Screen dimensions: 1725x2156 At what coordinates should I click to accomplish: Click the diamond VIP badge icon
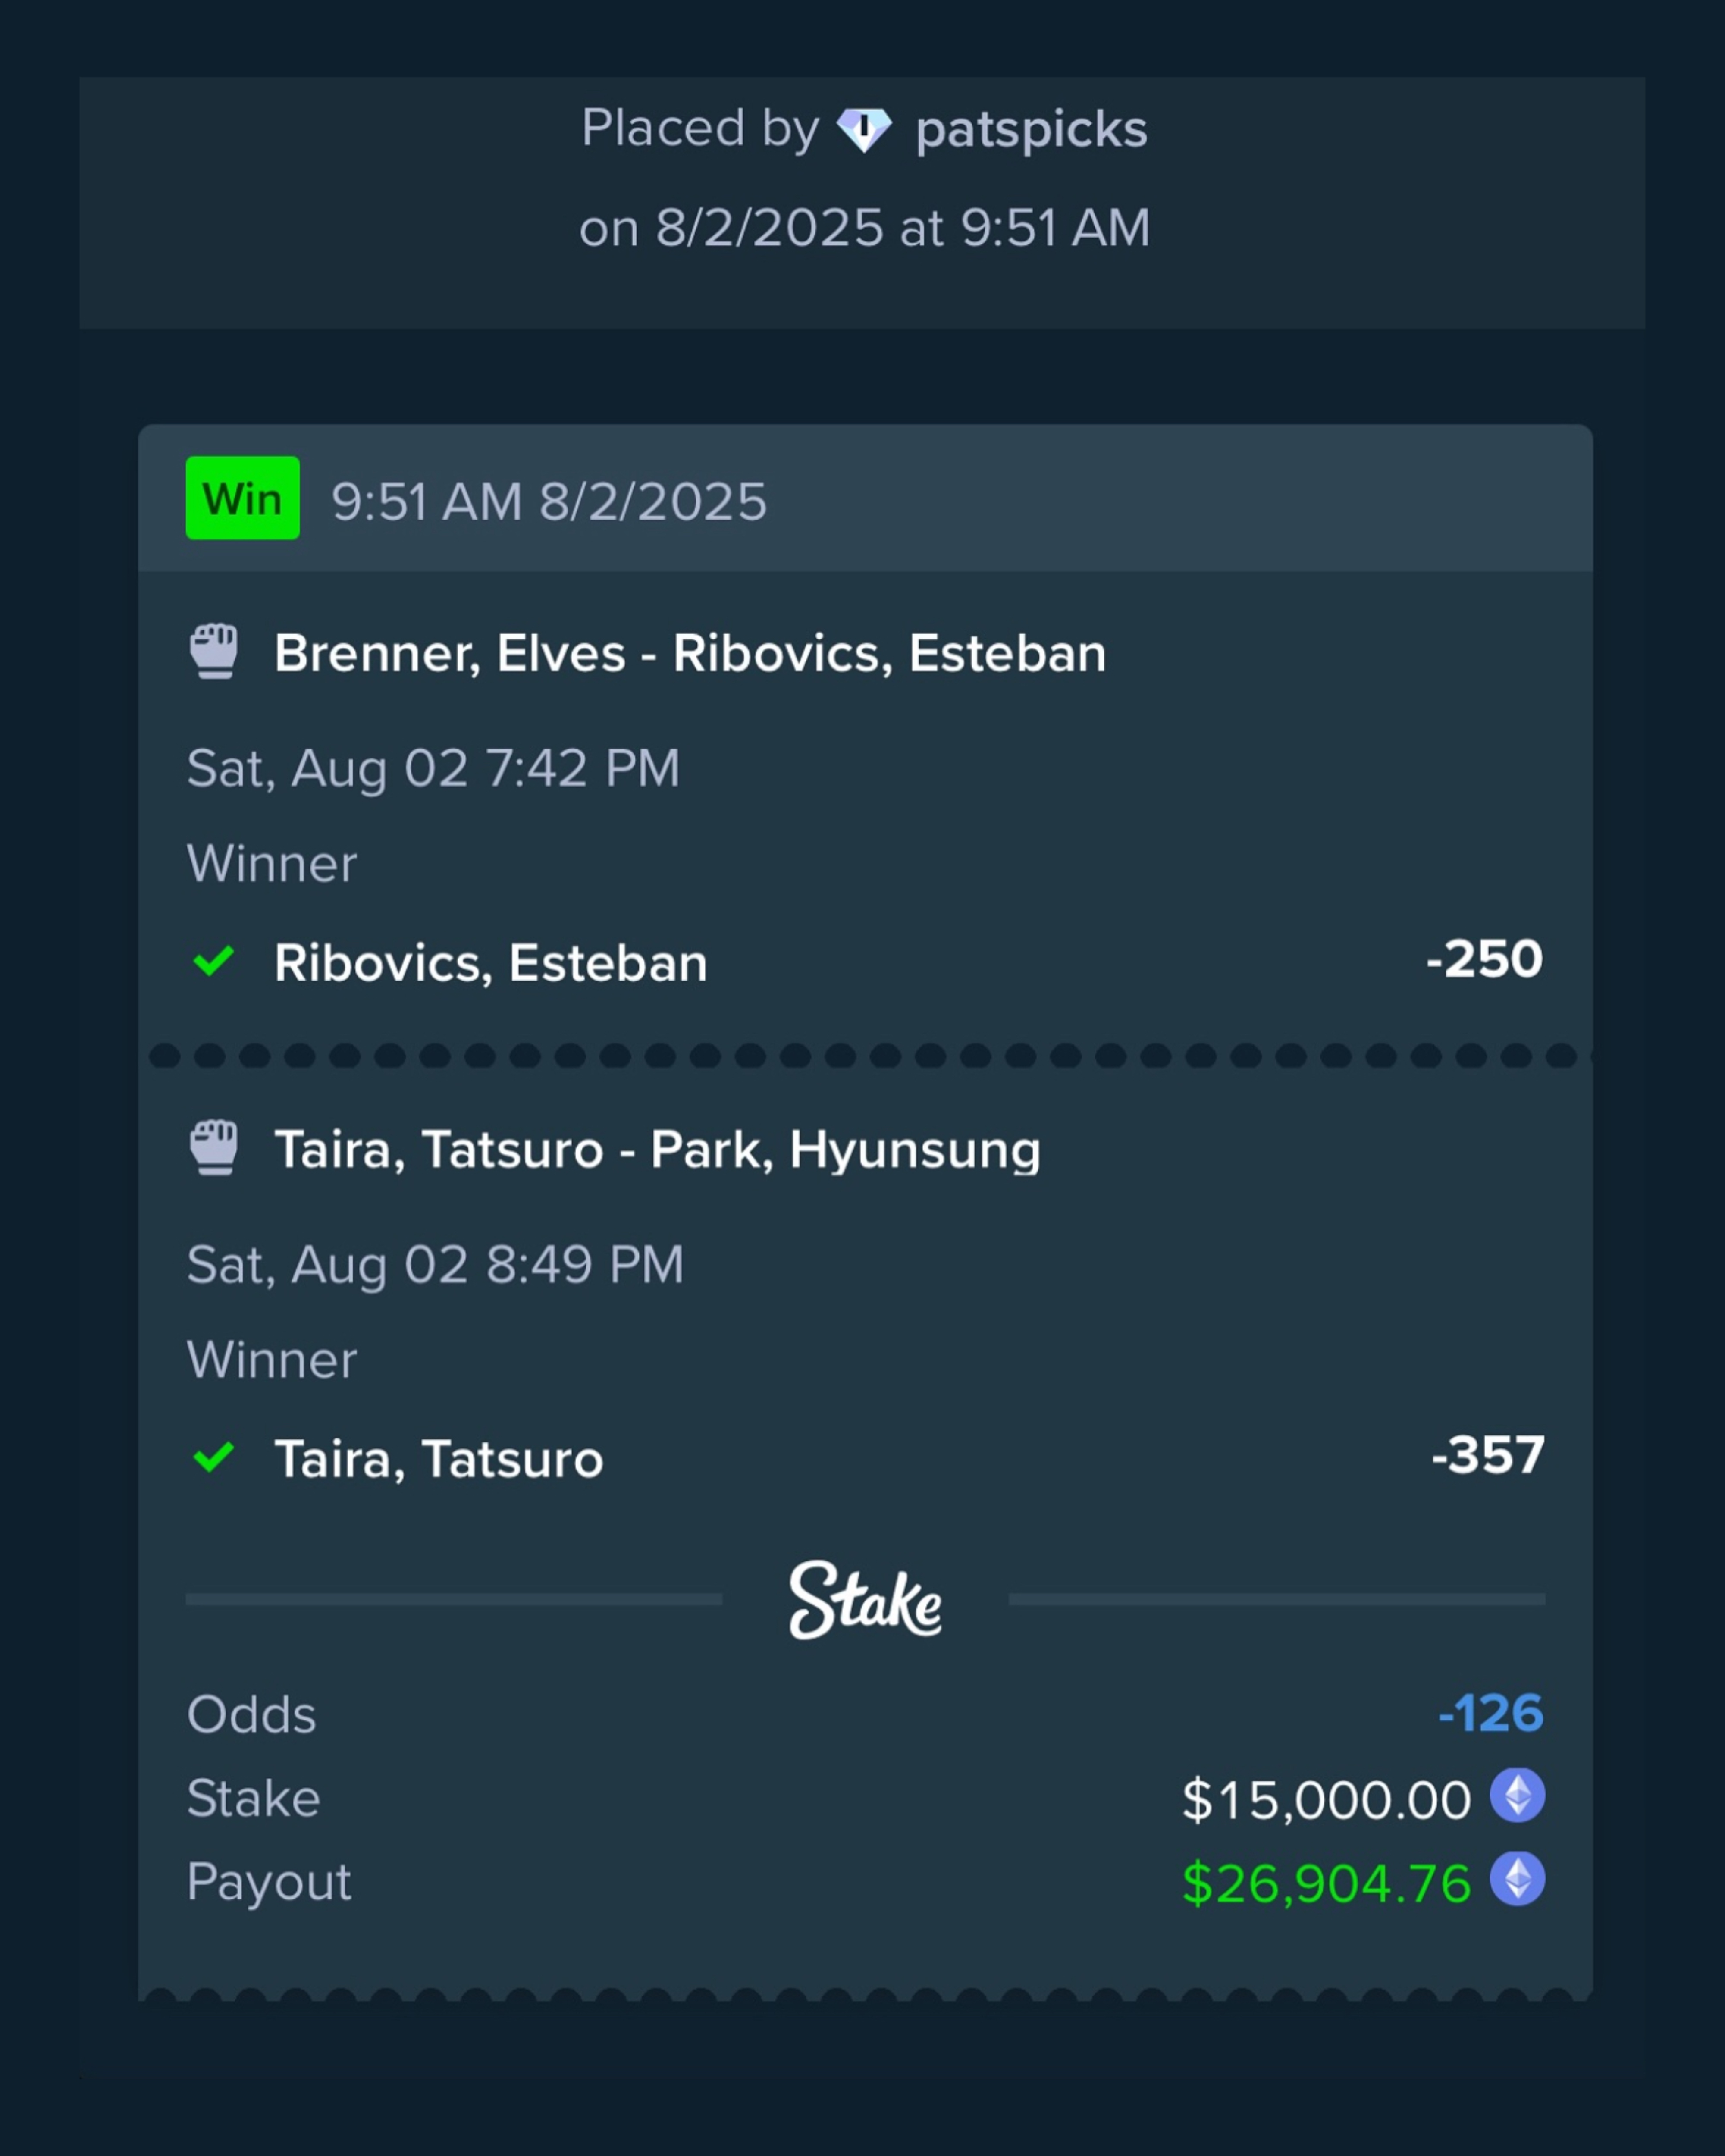(x=864, y=130)
